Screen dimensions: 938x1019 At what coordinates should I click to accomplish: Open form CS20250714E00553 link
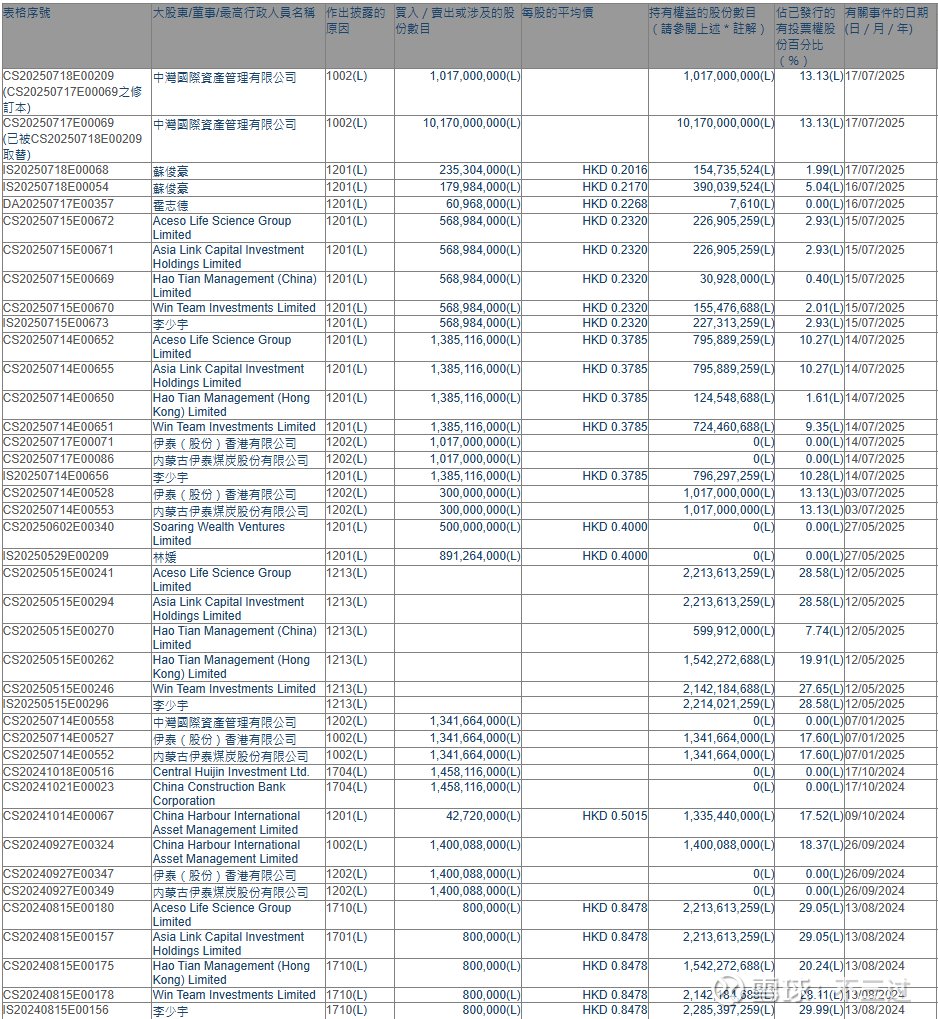pyautogui.click(x=59, y=510)
